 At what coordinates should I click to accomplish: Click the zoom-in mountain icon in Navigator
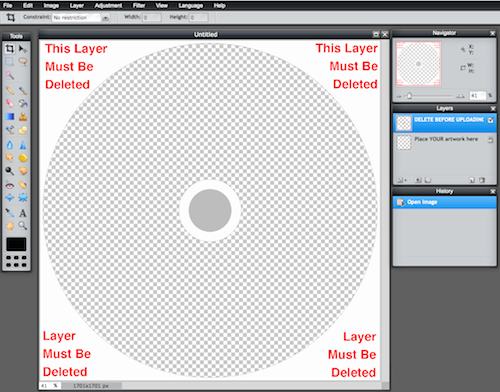460,96
